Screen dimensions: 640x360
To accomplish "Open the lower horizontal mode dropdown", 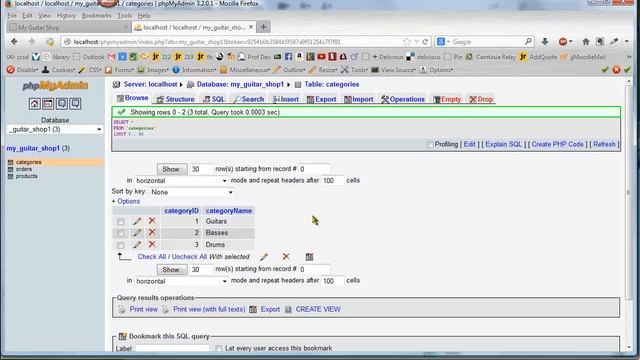I will pos(181,281).
